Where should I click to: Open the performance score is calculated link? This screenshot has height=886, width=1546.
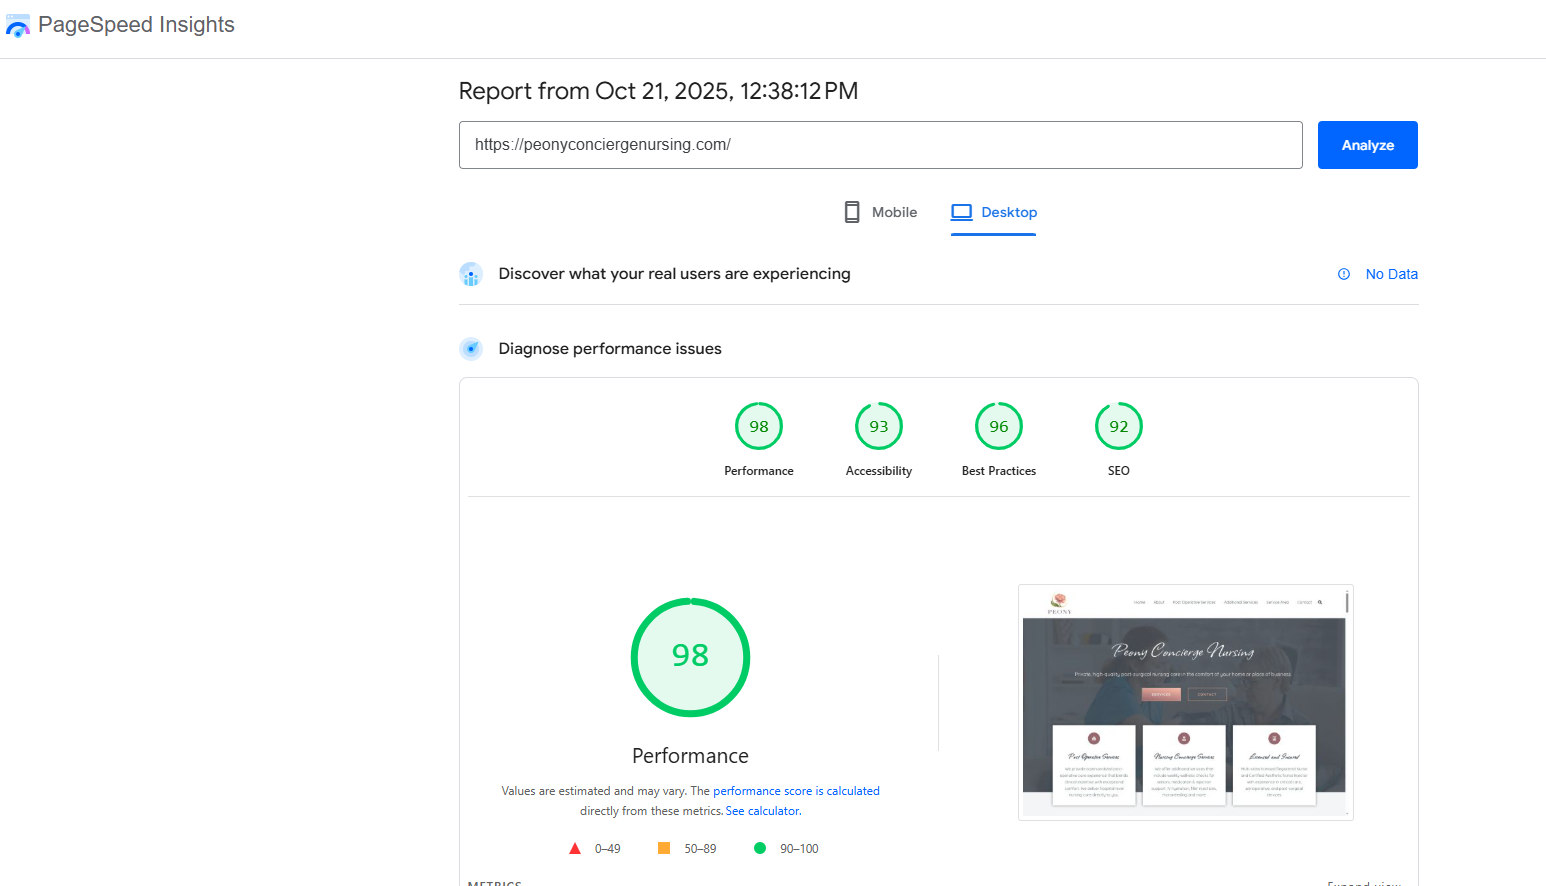796,791
